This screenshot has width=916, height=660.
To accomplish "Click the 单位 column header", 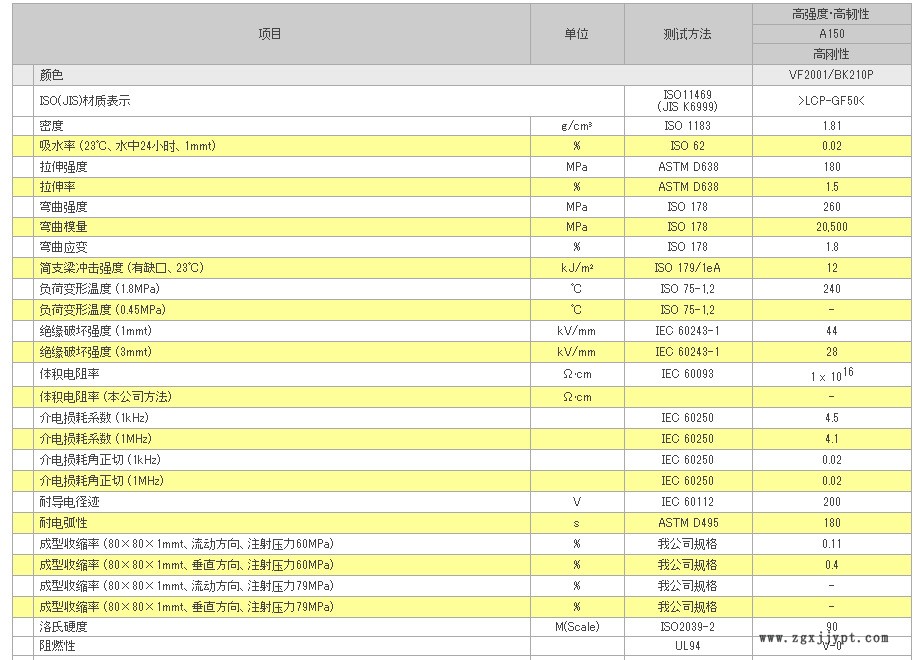I will point(576,34).
